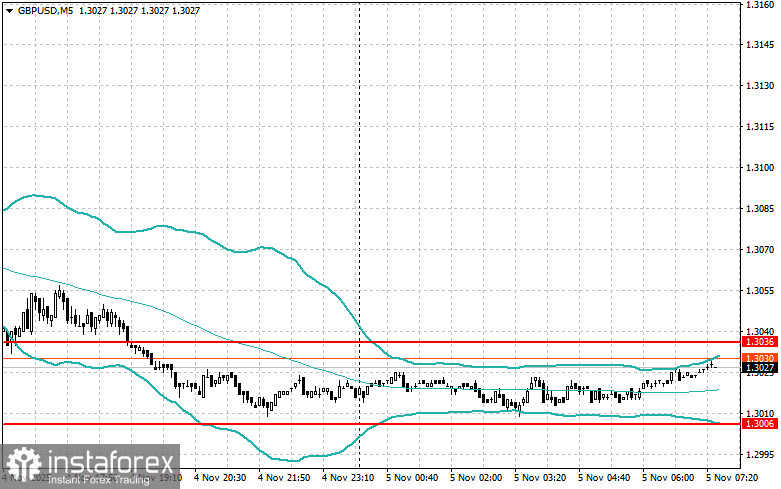The width and height of the screenshot is (781, 489).
Task: Click the 1.3010 price axis label
Action: [760, 414]
